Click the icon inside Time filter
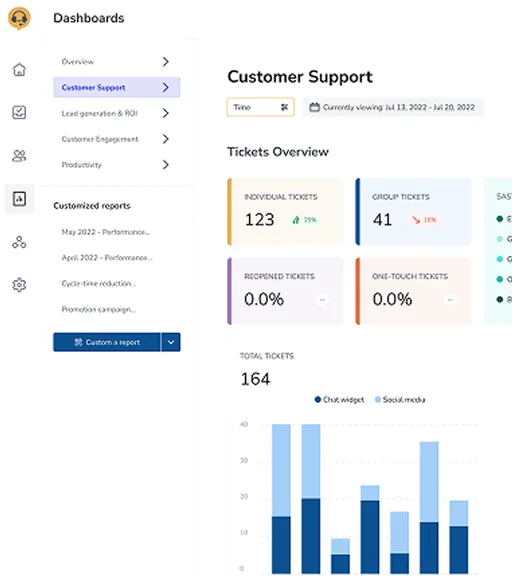512x578 pixels. click(284, 107)
